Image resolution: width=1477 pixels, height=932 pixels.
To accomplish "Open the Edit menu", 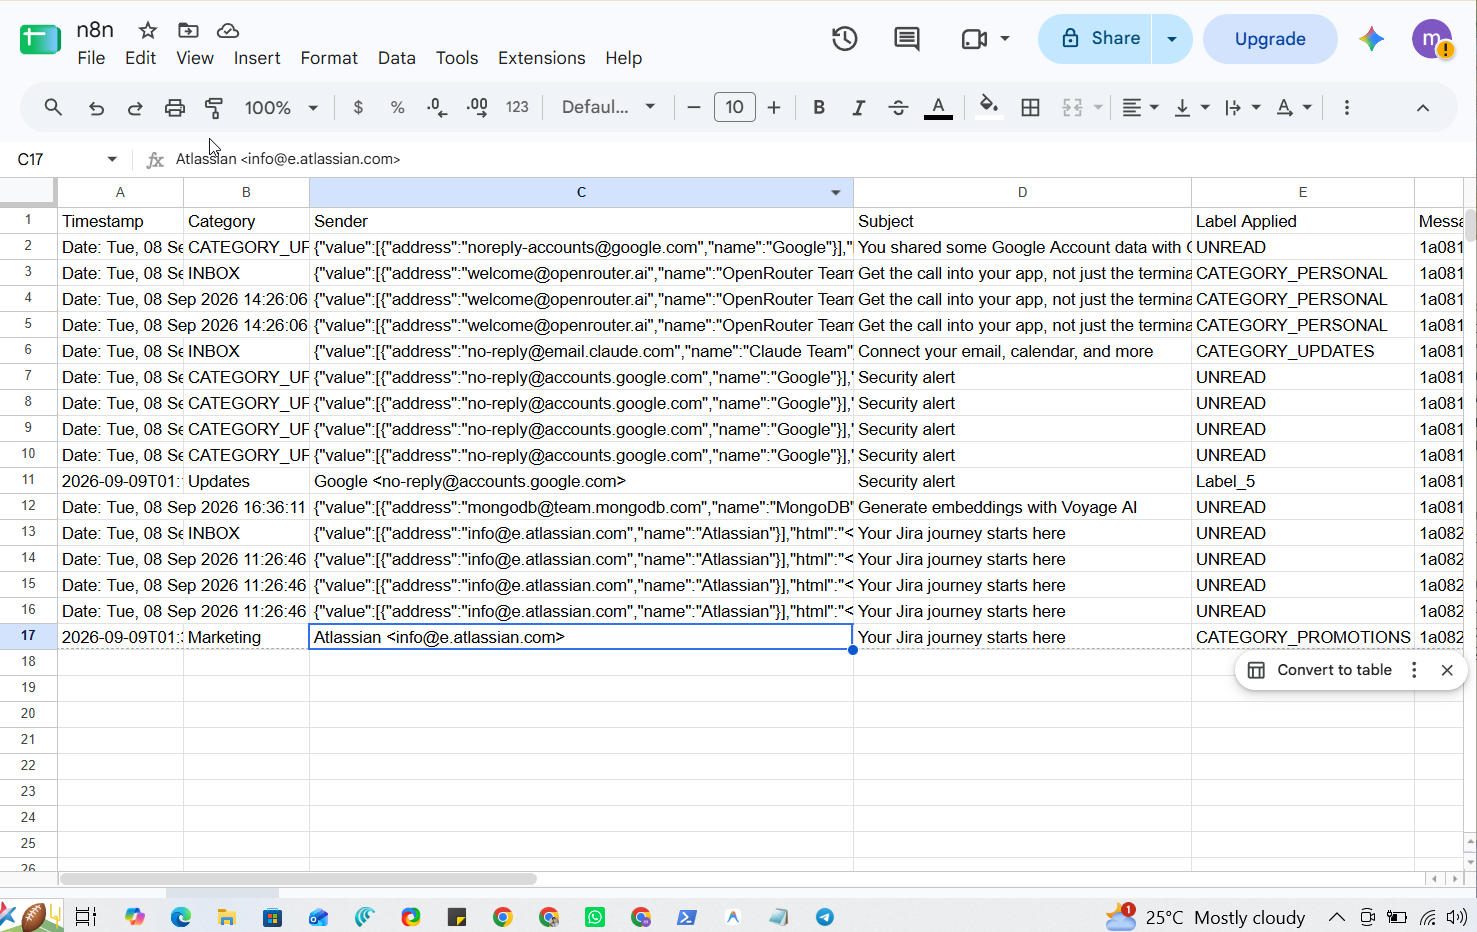I will [x=140, y=58].
